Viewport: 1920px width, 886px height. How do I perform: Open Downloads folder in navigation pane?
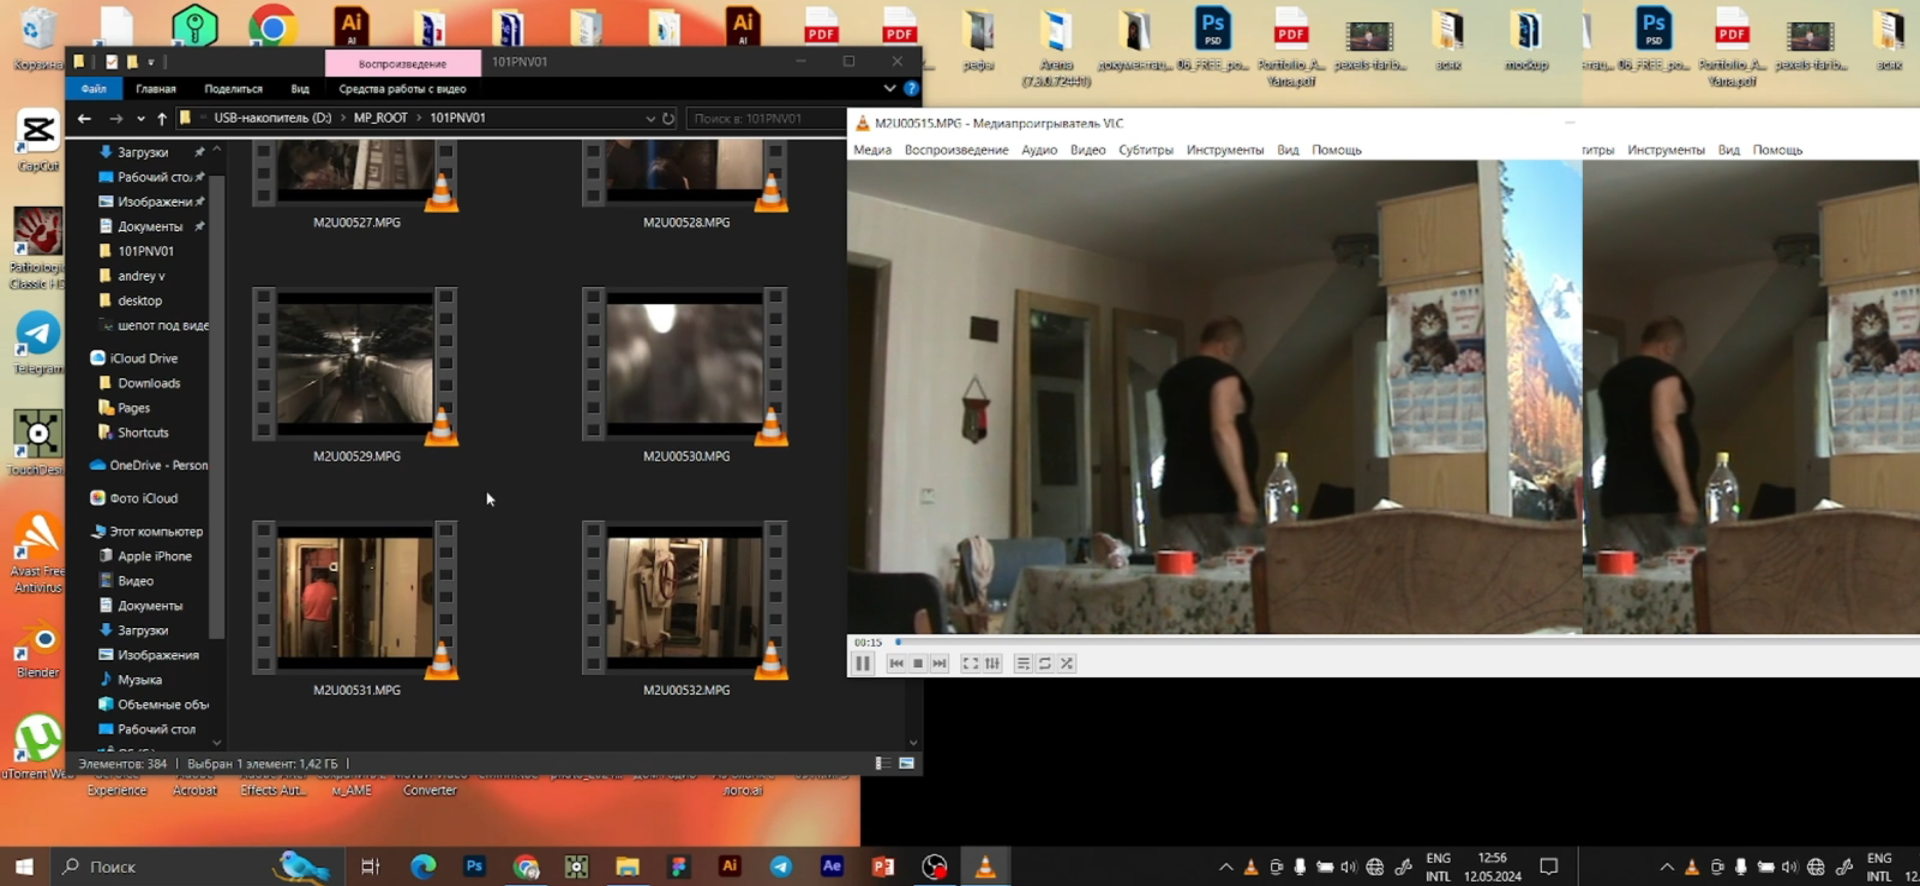(x=149, y=383)
